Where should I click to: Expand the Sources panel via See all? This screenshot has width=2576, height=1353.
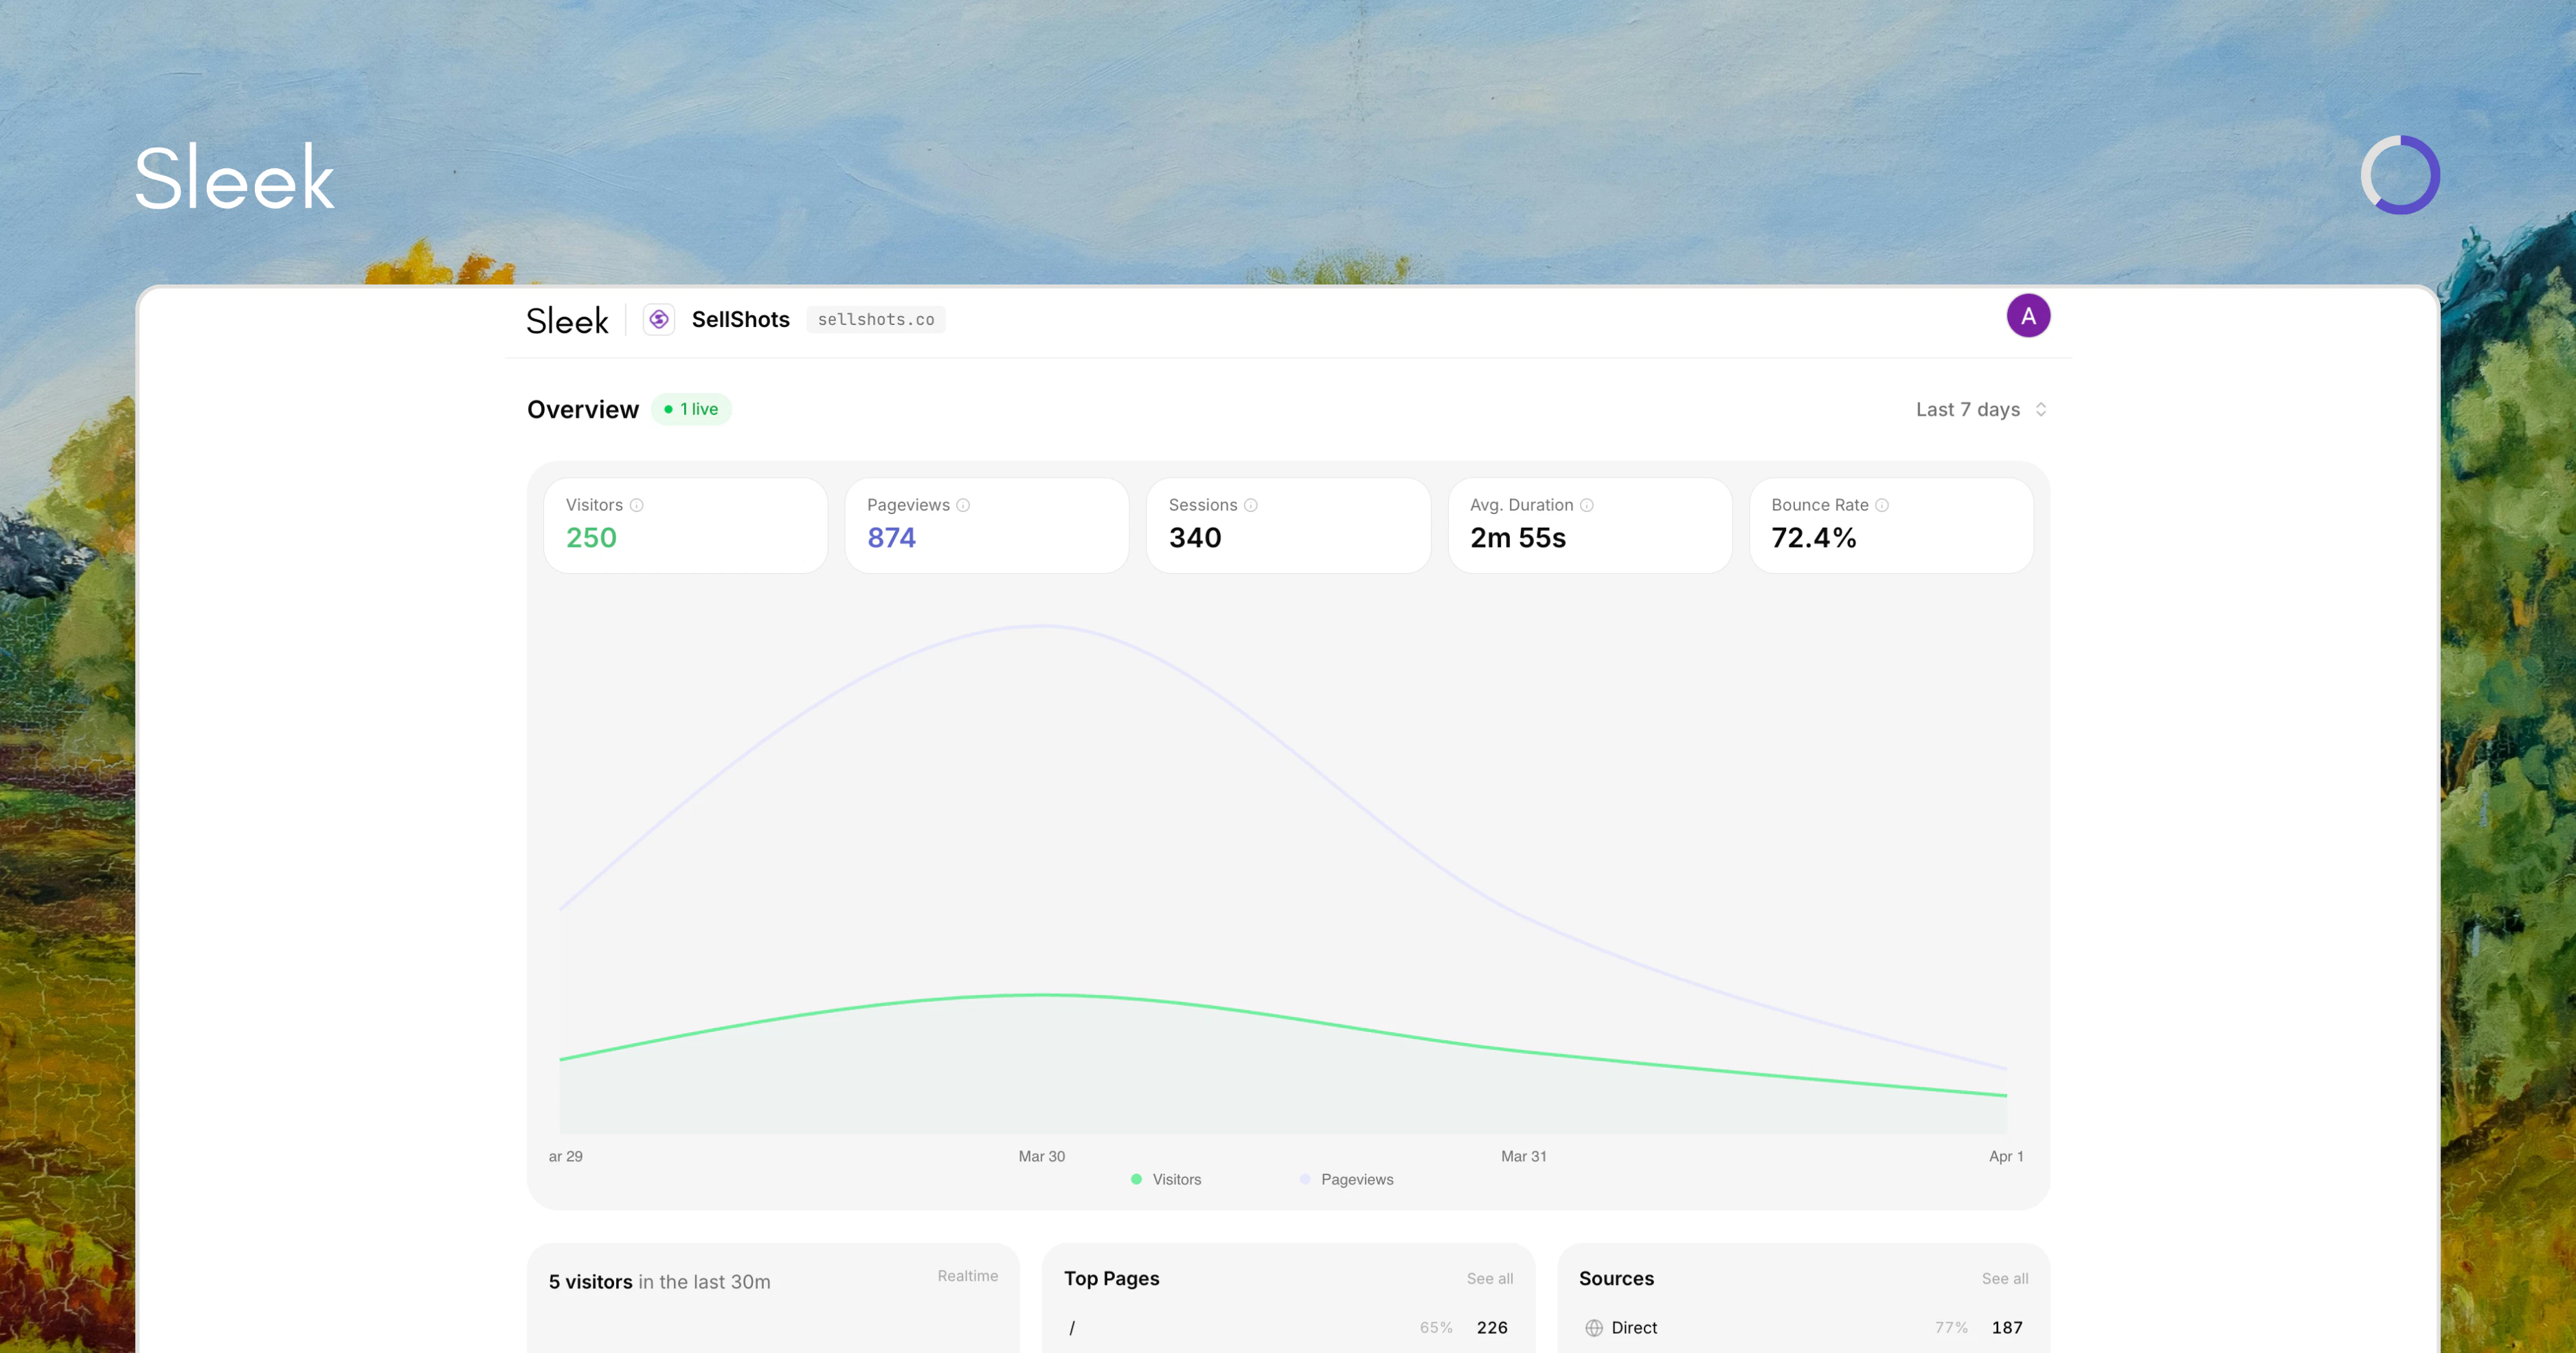point(2005,1278)
